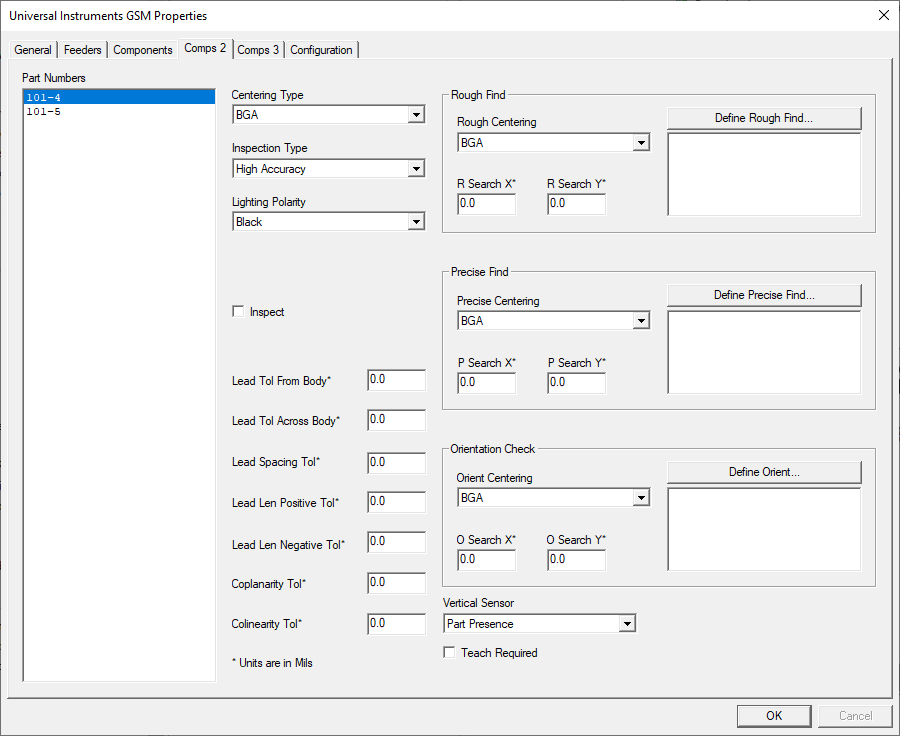Open the Feeders tab

tap(82, 49)
